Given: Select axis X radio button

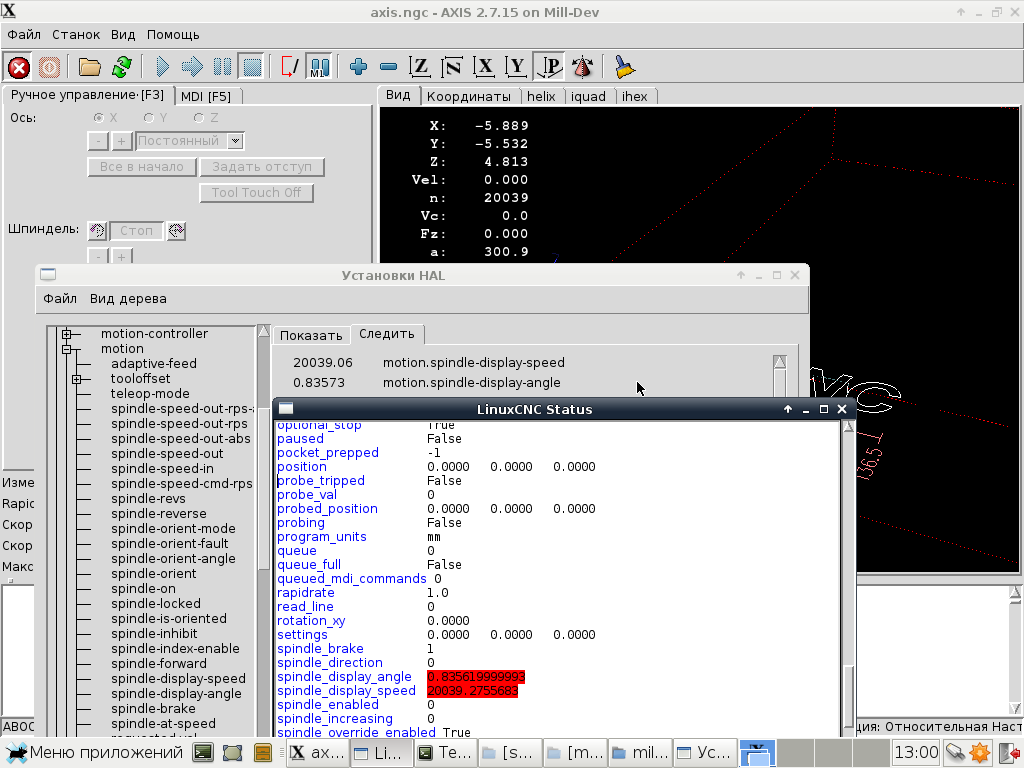Looking at the screenshot, I should pos(99,118).
